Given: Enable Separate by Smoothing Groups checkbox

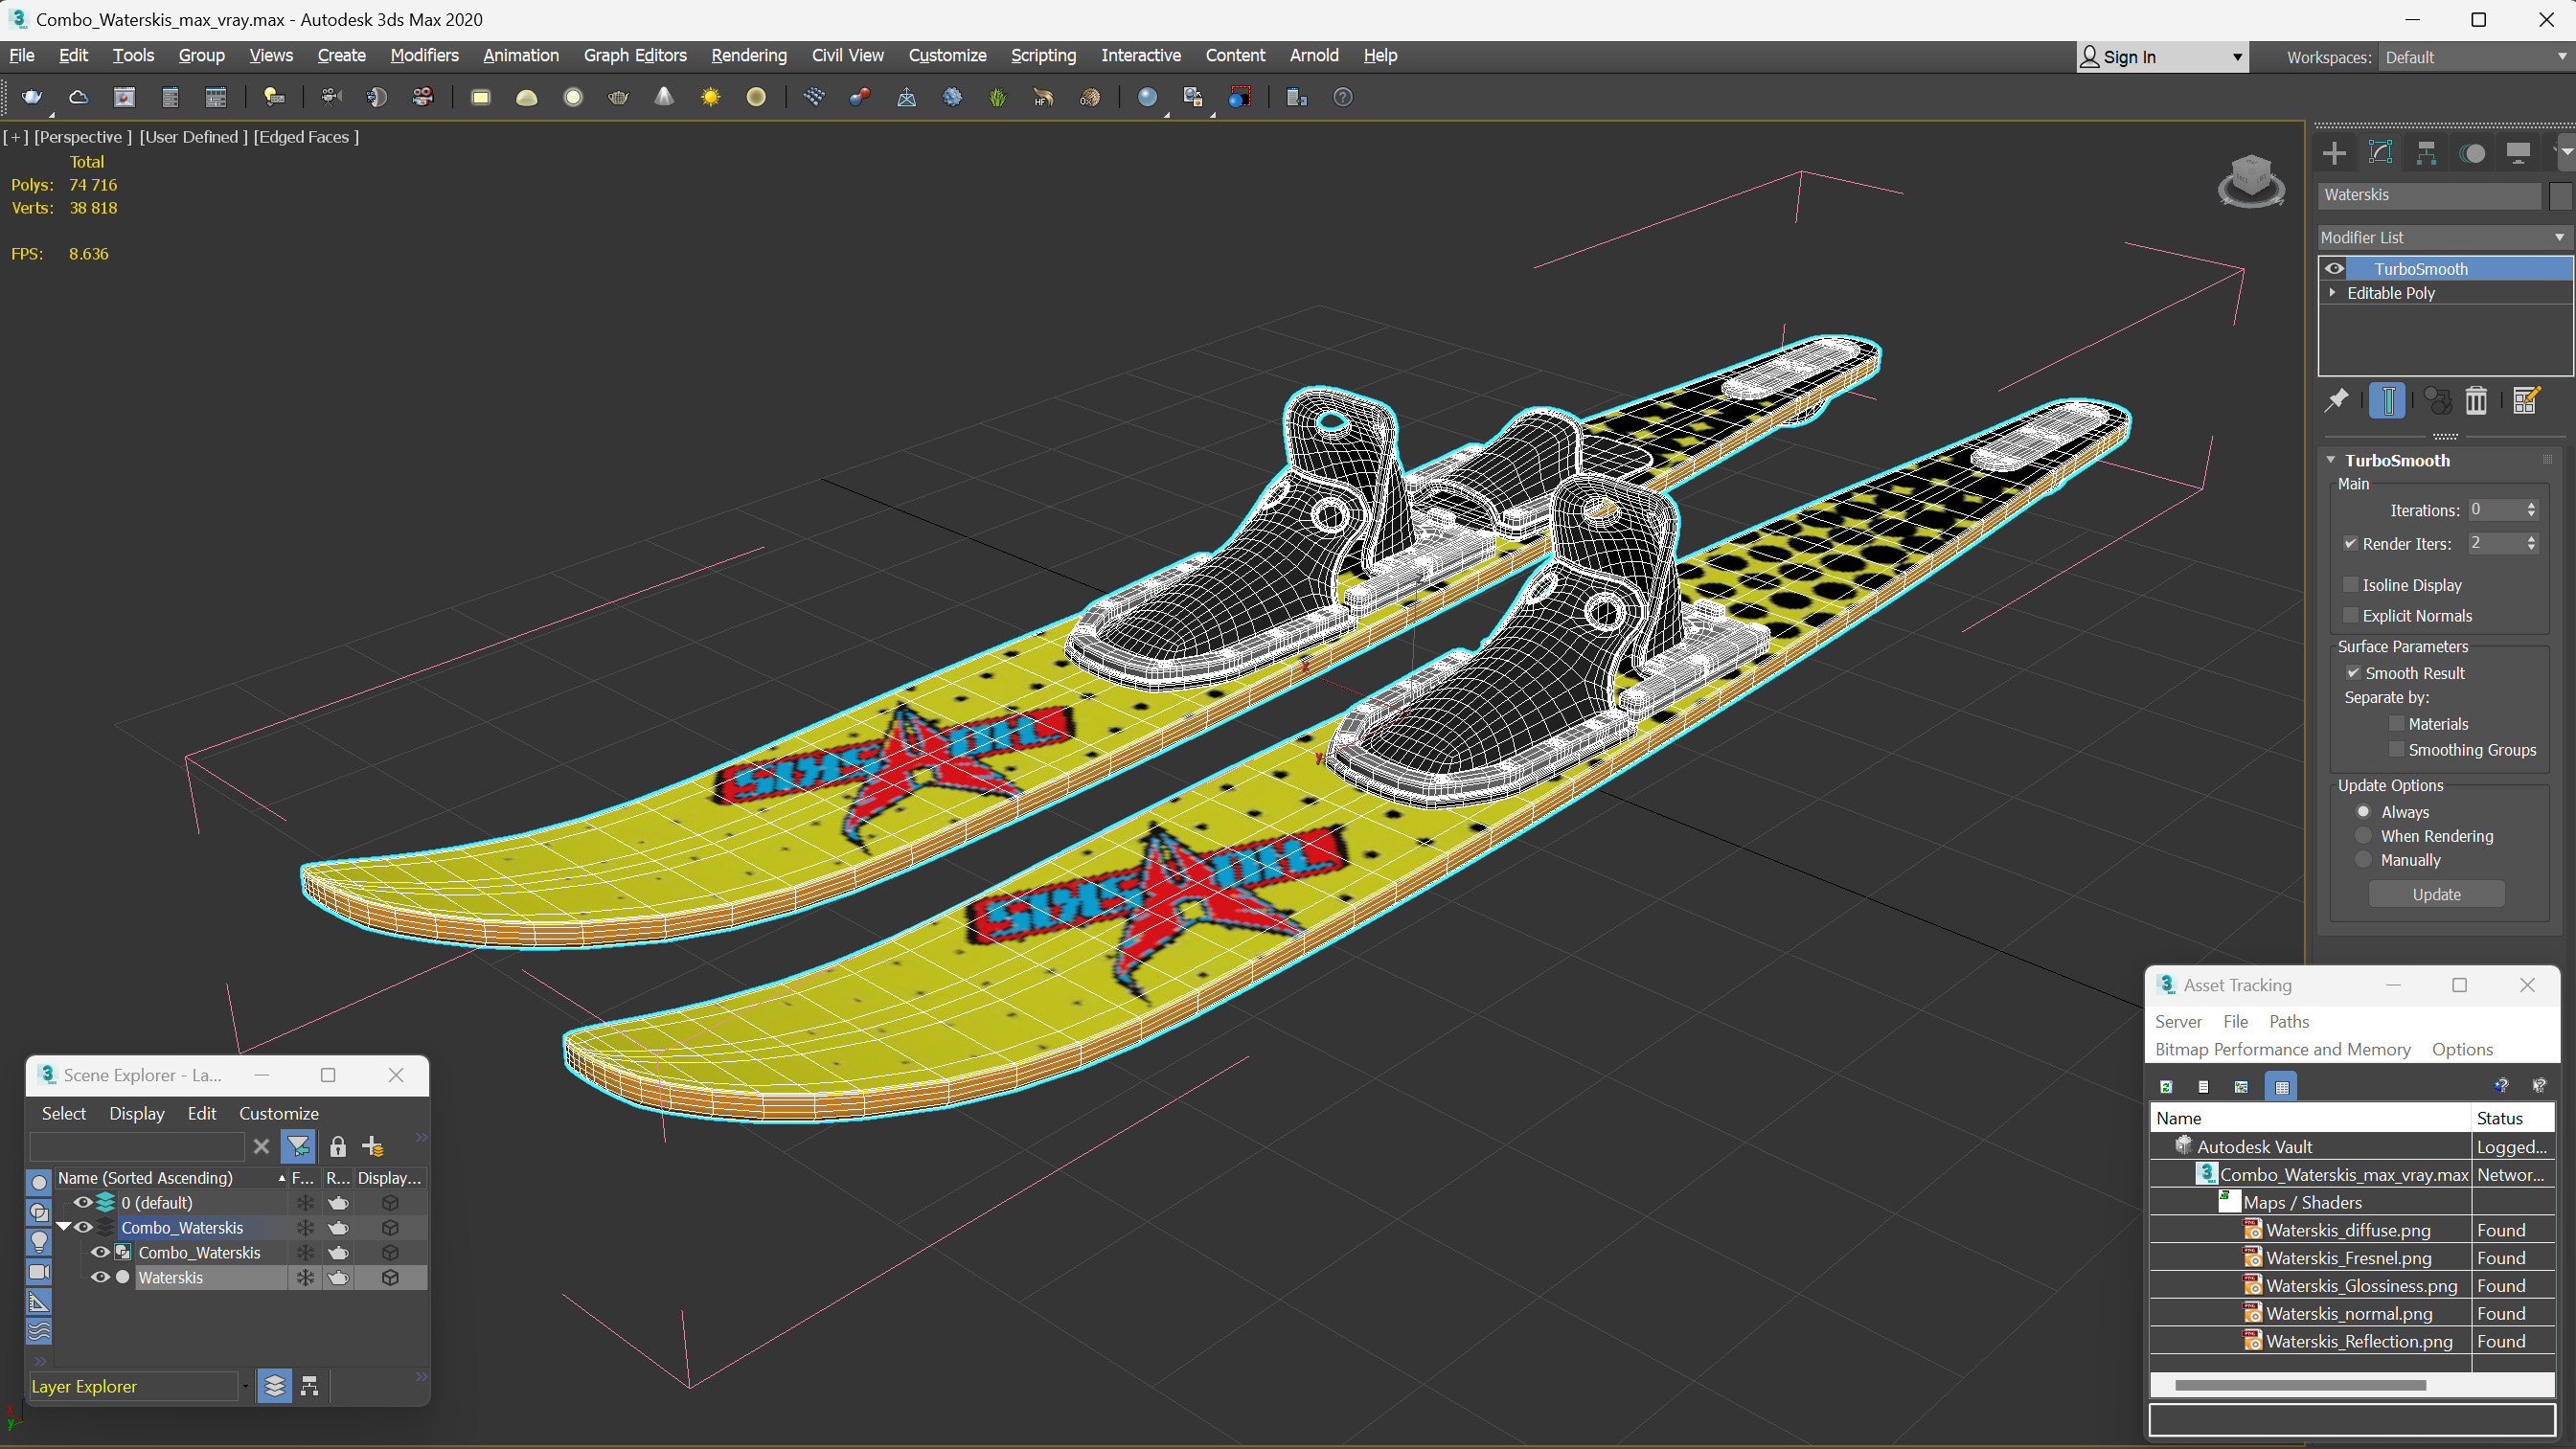Looking at the screenshot, I should click(x=2396, y=750).
